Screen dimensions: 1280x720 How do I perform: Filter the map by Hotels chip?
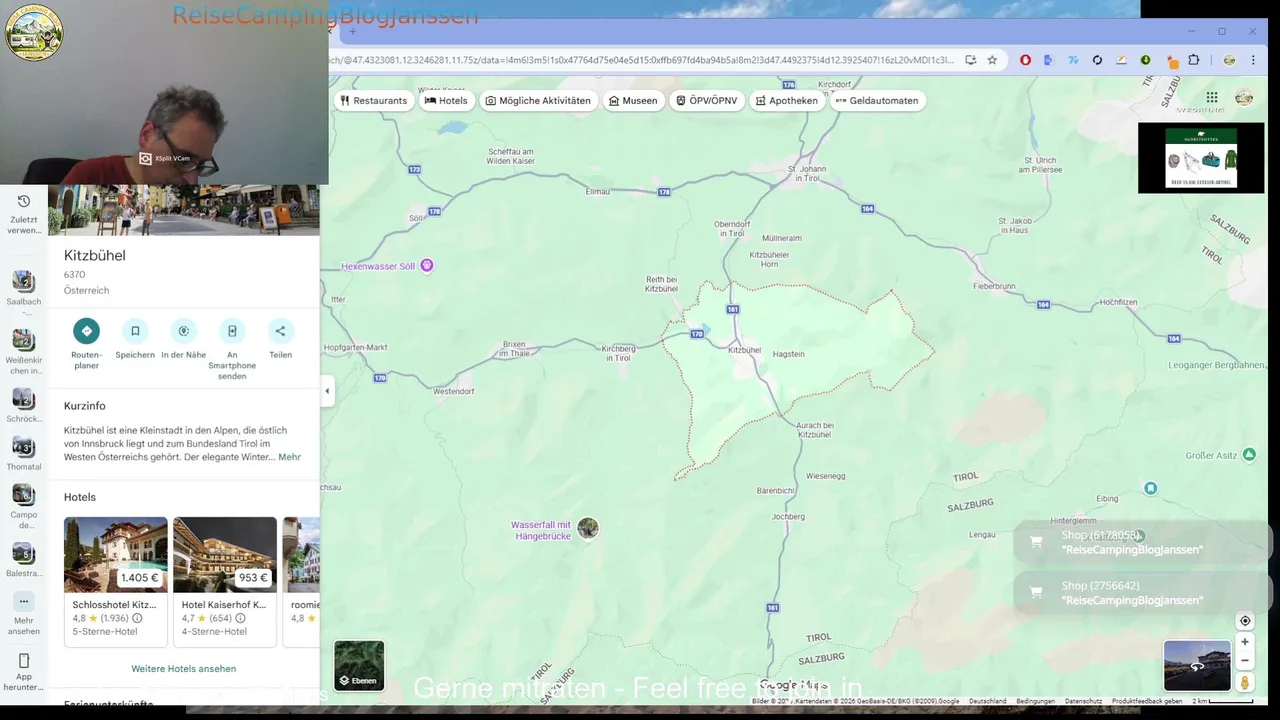click(x=446, y=100)
